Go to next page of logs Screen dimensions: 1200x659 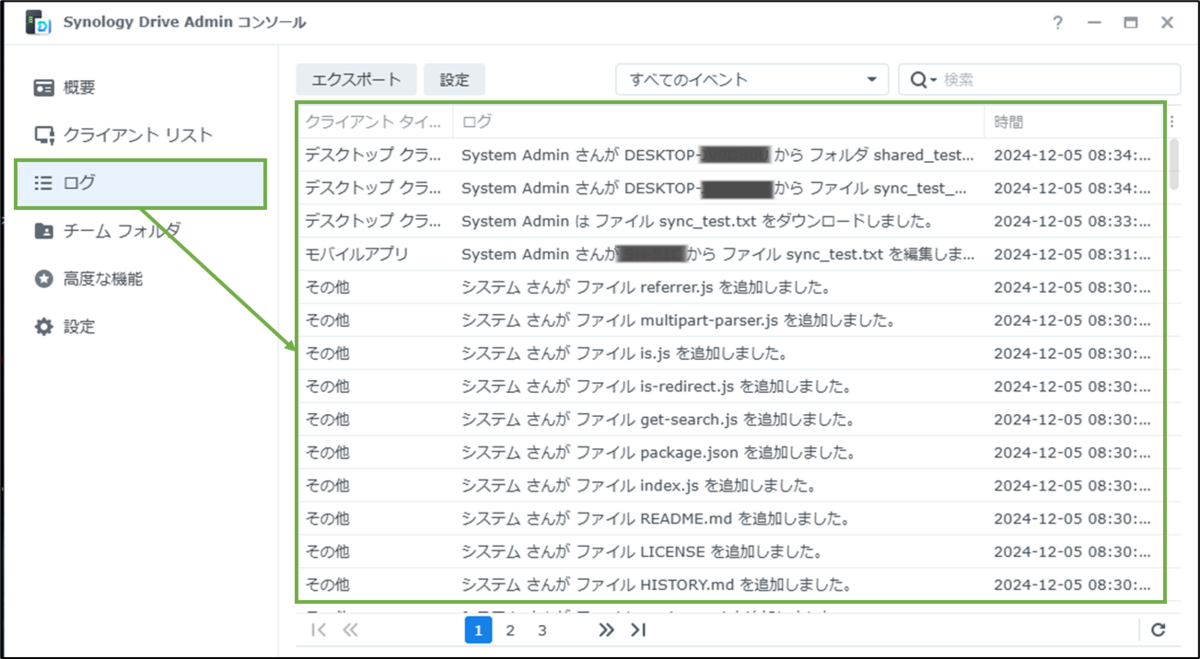(x=606, y=630)
